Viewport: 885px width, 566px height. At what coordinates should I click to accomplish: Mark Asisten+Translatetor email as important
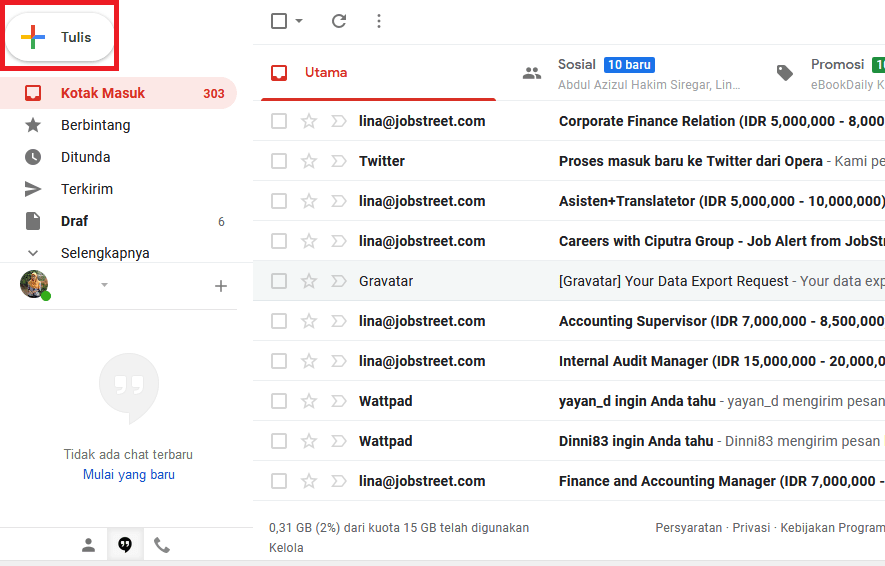point(339,201)
